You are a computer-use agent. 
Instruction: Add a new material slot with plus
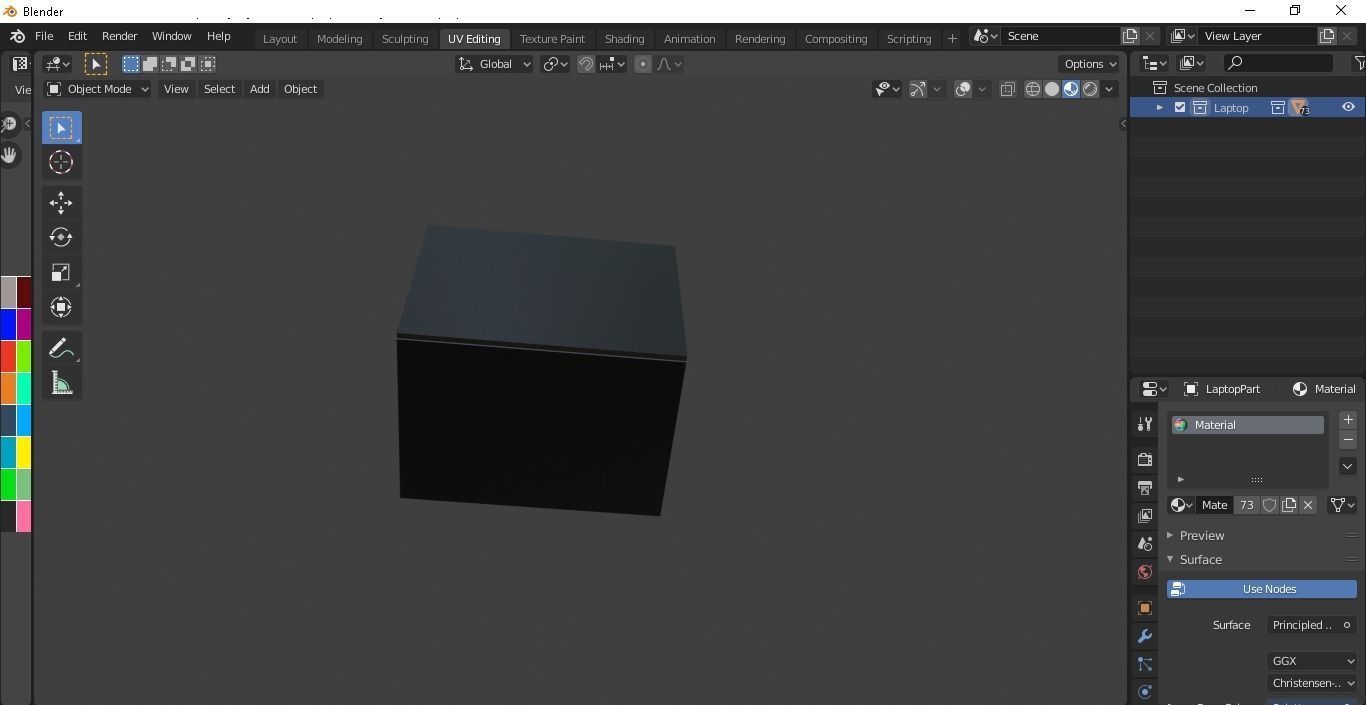click(x=1348, y=420)
